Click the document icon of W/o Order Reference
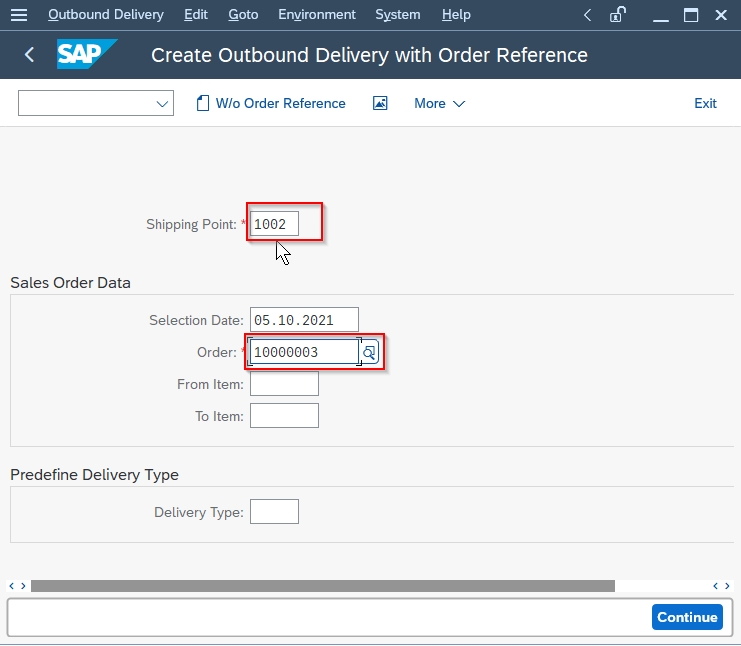Screen dimensions: 741x646 click(203, 103)
